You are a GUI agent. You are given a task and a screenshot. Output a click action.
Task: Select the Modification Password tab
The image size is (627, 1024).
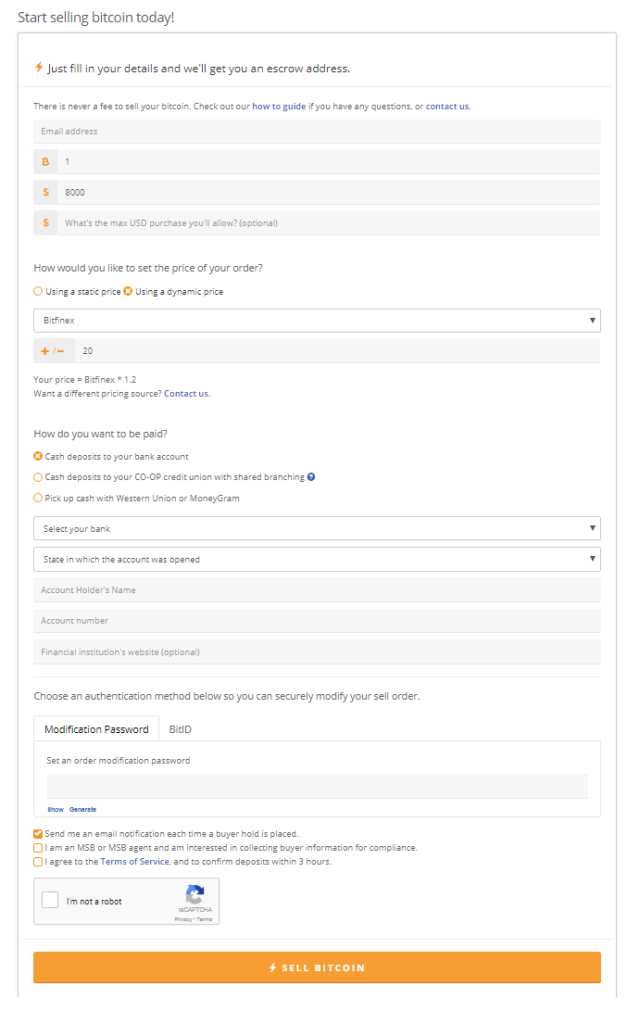[x=96, y=729]
